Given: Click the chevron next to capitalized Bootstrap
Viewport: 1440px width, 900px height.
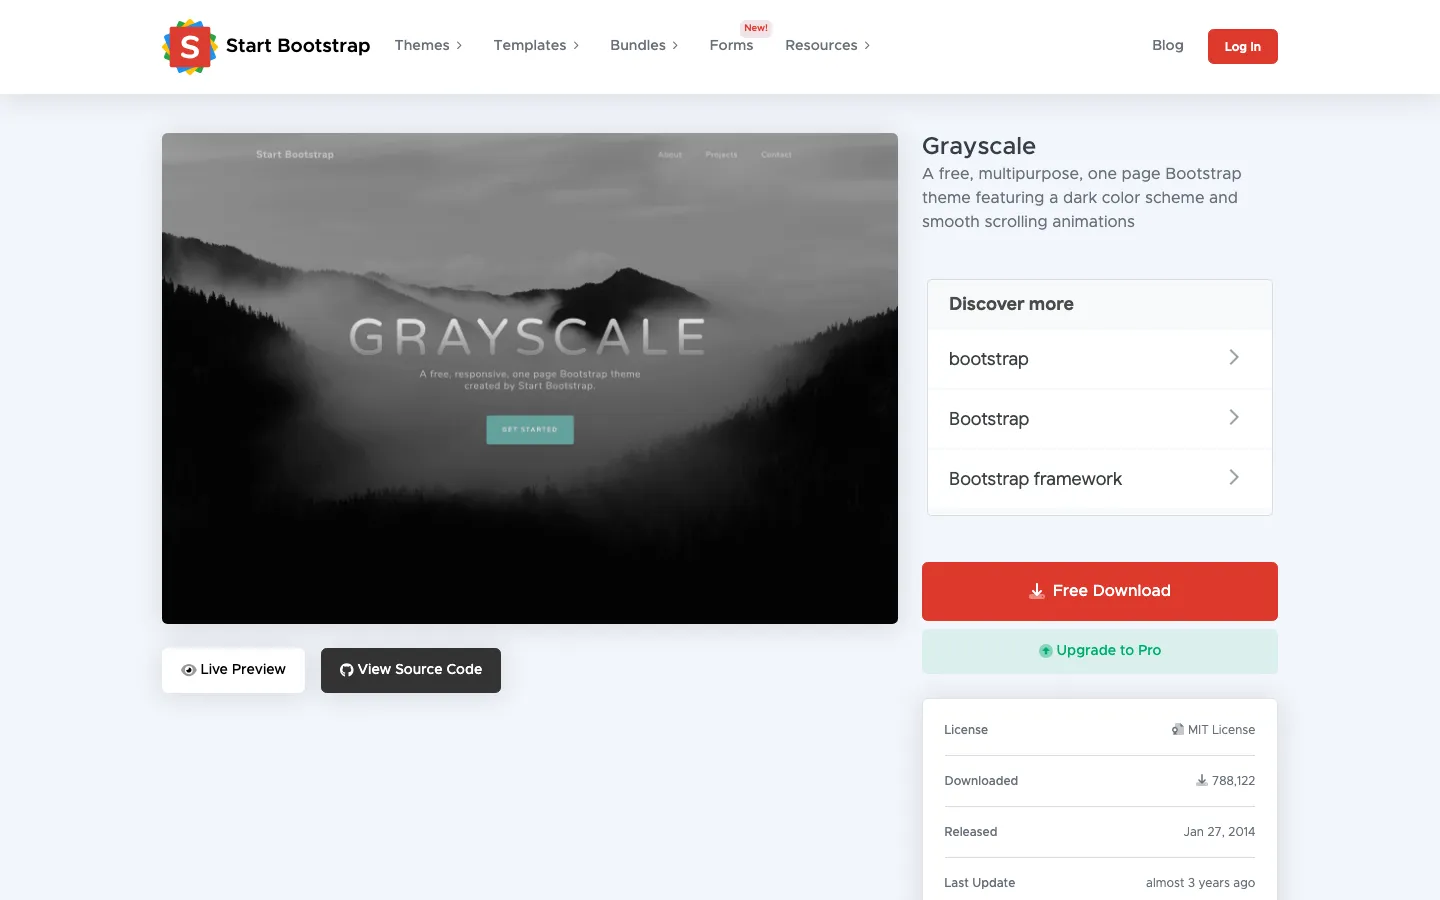Looking at the screenshot, I should [1234, 418].
